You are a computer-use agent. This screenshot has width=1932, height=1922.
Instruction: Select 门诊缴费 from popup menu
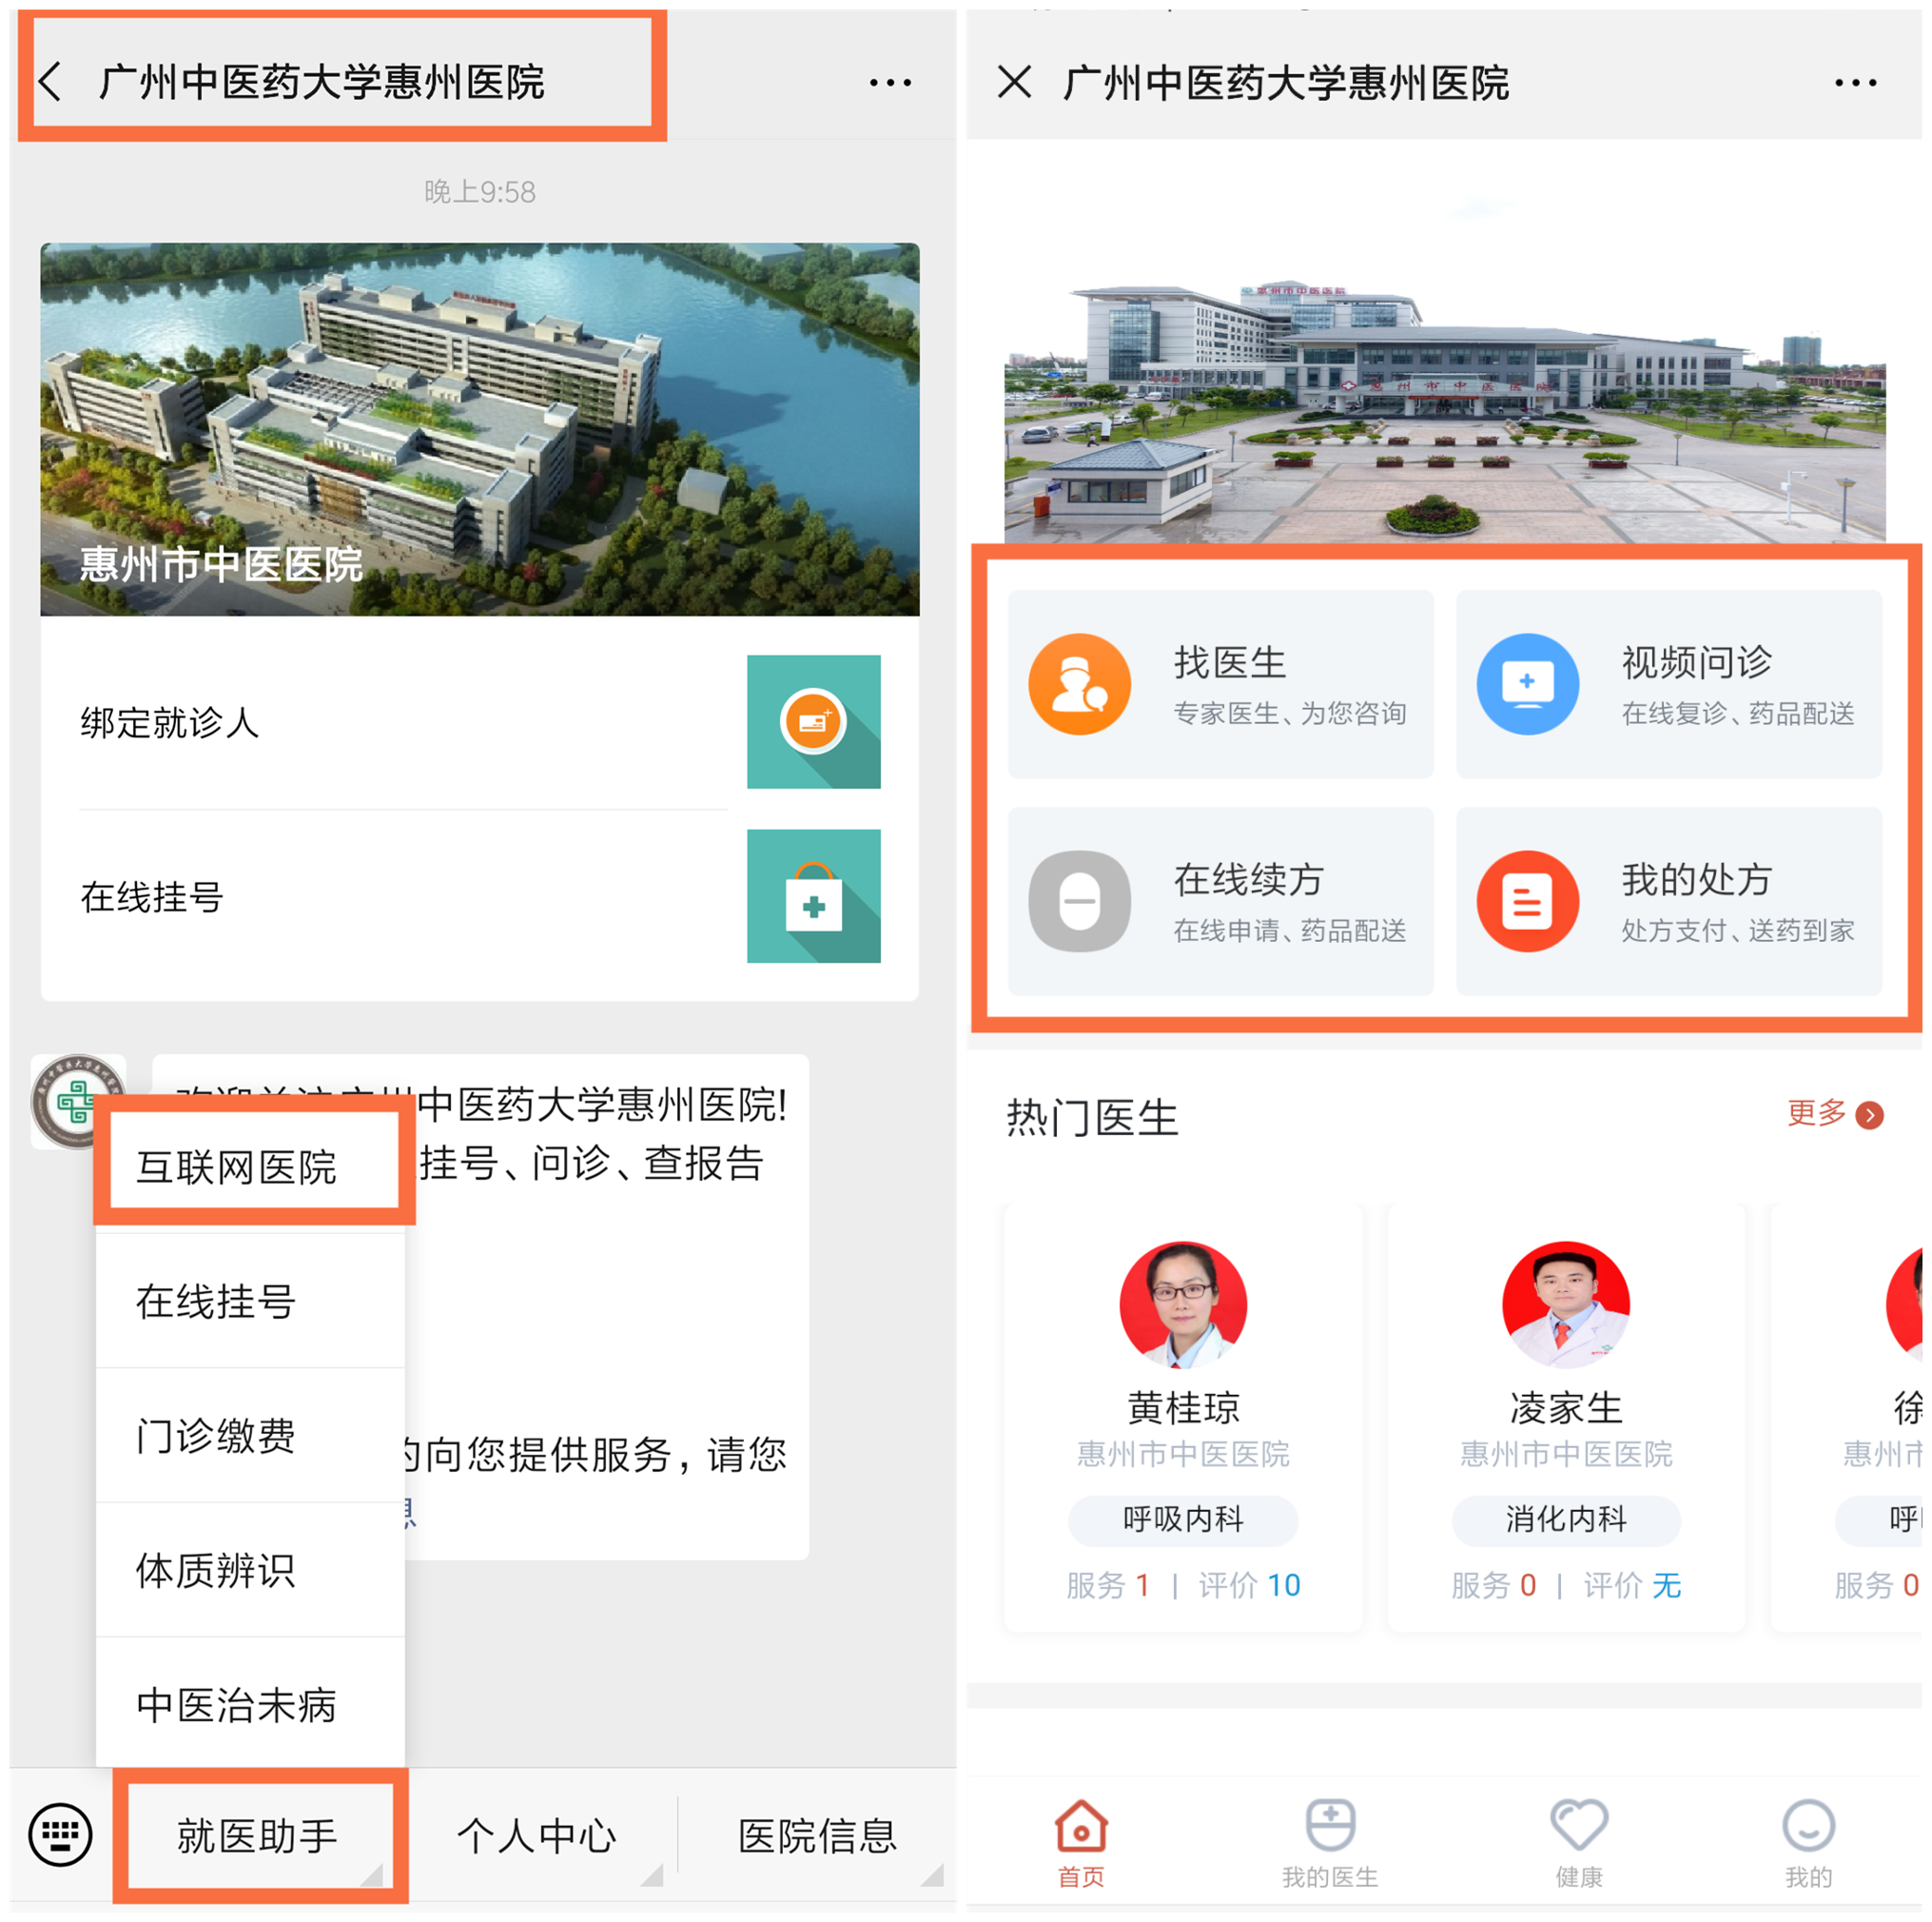coord(250,1435)
